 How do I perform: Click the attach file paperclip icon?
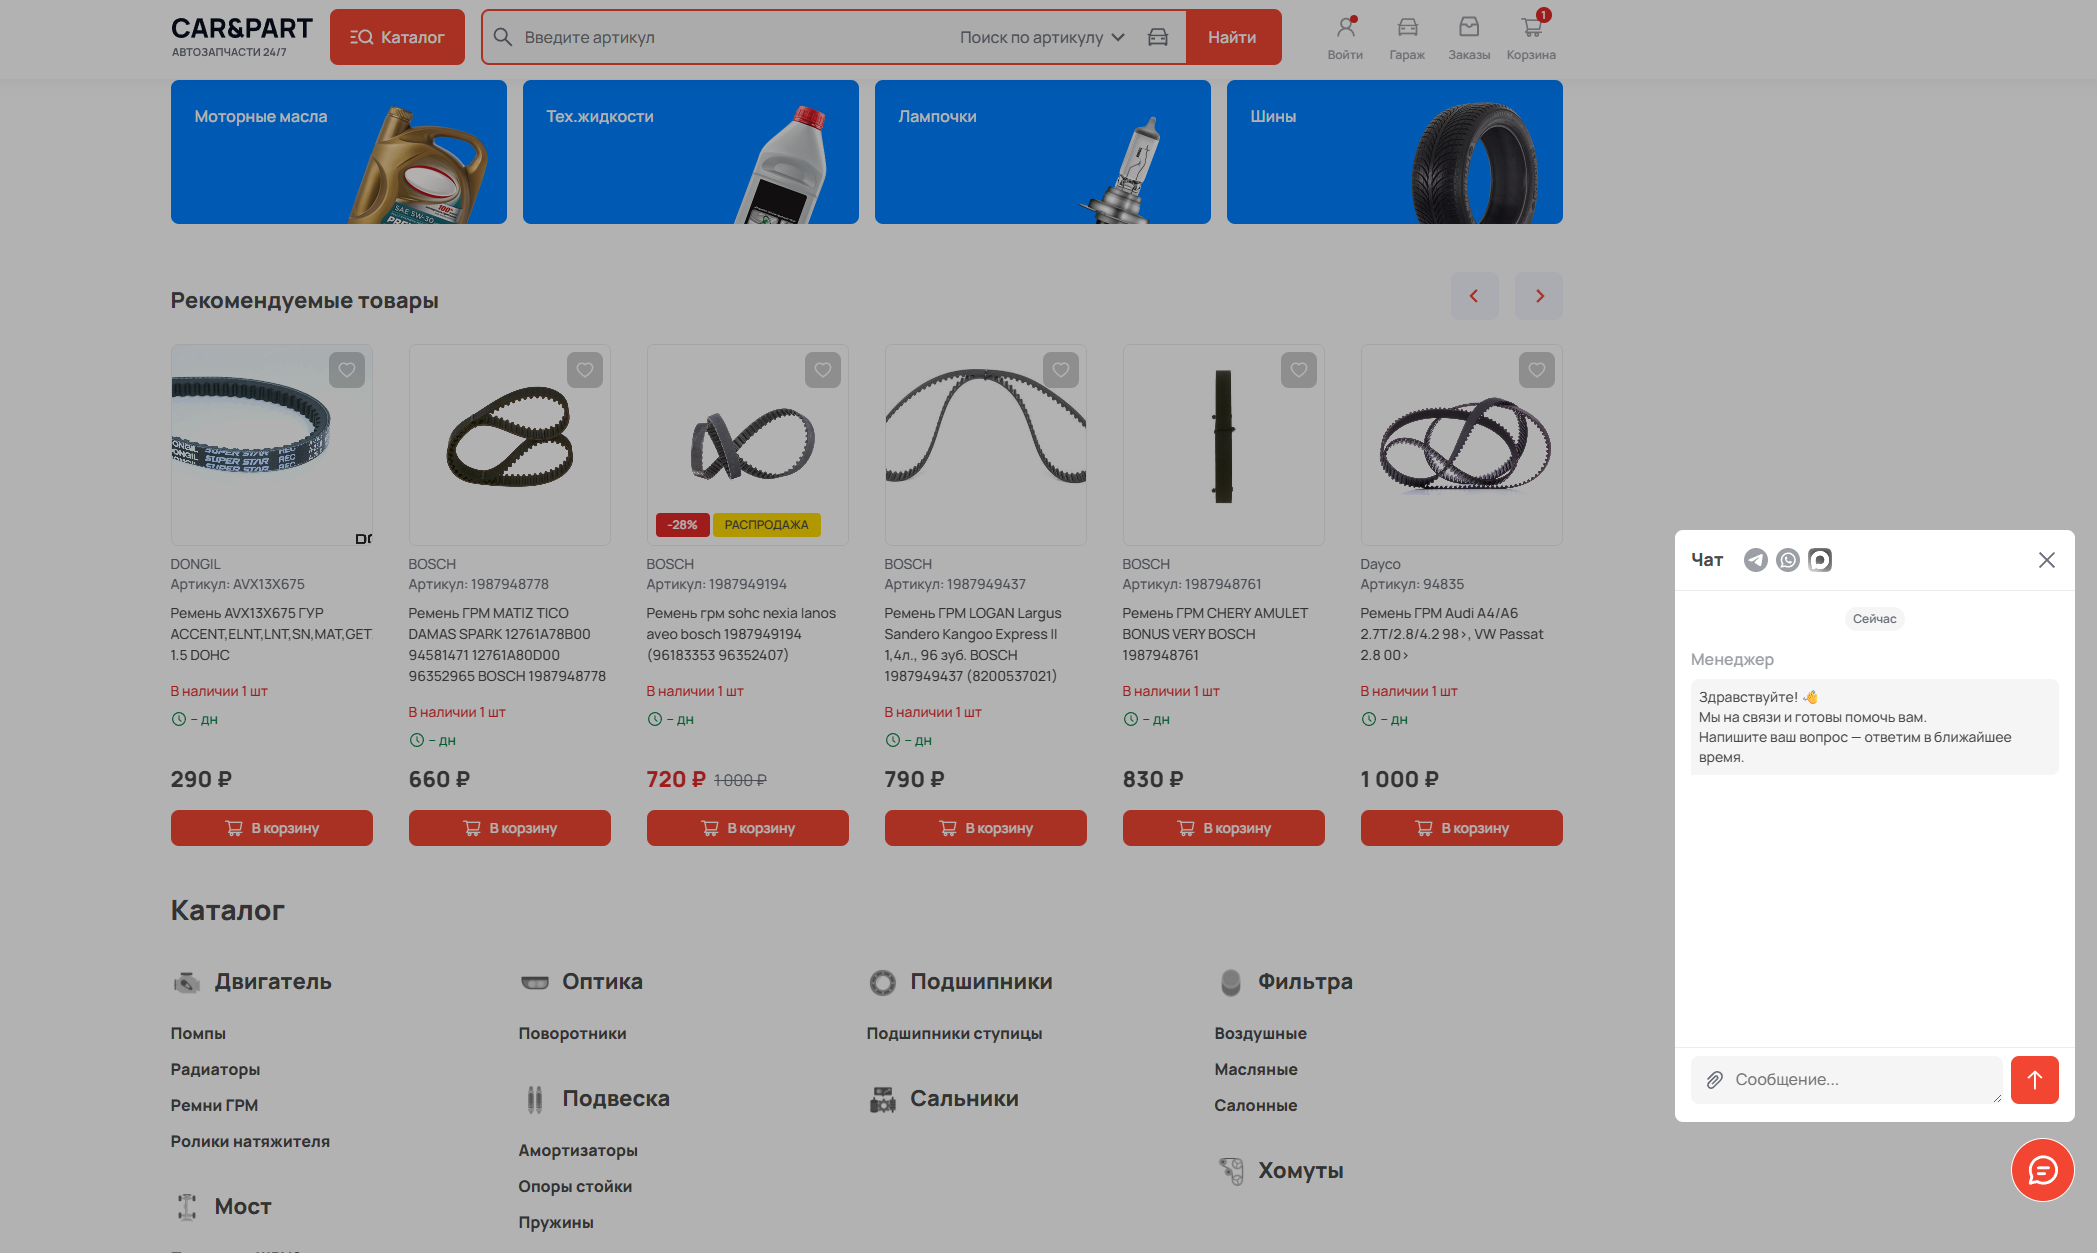coord(1714,1080)
